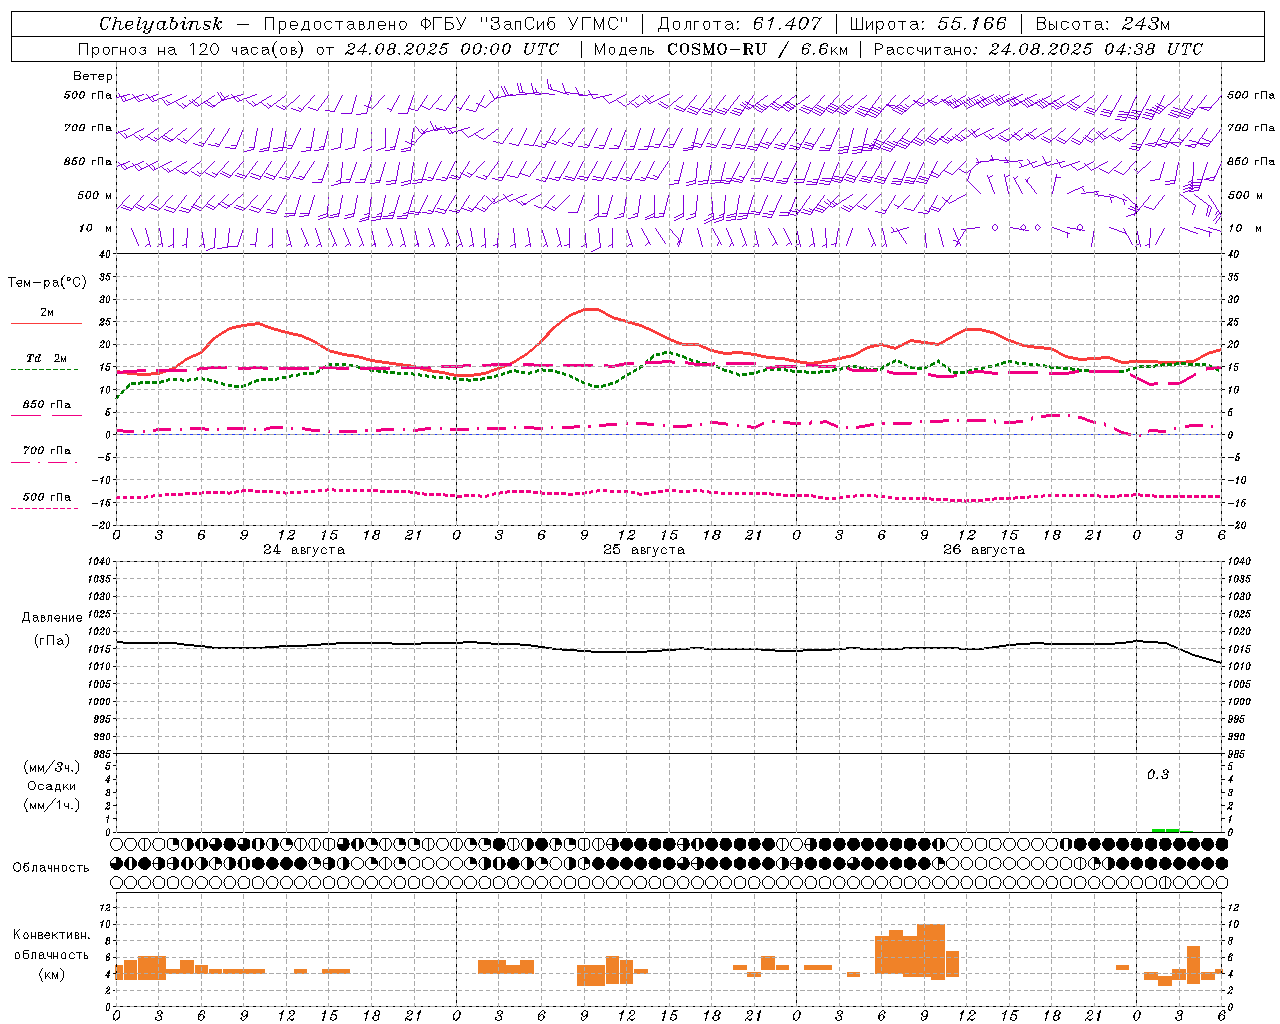Click the 'Осадки' precipitation label
The image size is (1280, 1024).
pyautogui.click(x=51, y=786)
